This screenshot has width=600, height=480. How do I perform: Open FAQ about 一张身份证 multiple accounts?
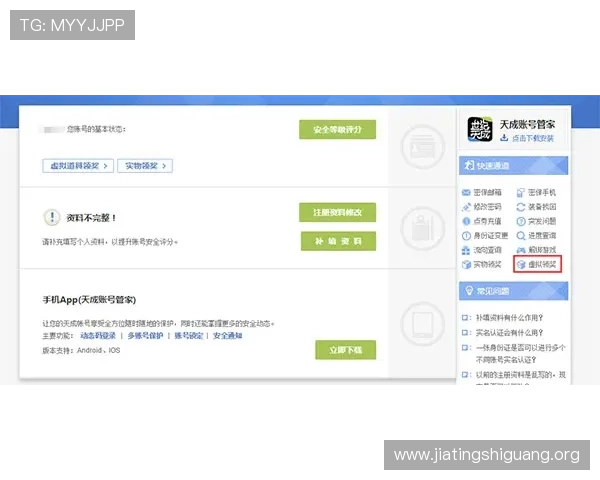pos(520,354)
